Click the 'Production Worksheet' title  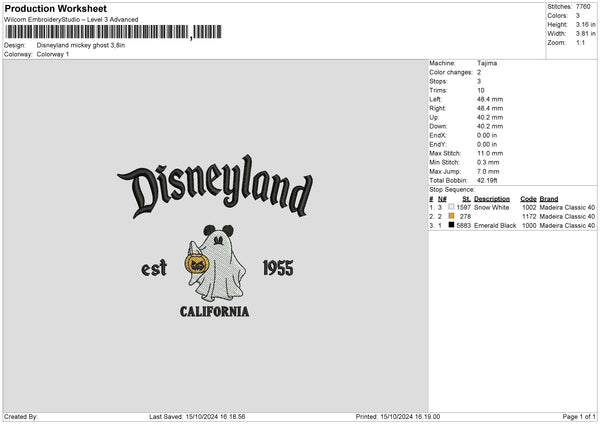click(55, 8)
